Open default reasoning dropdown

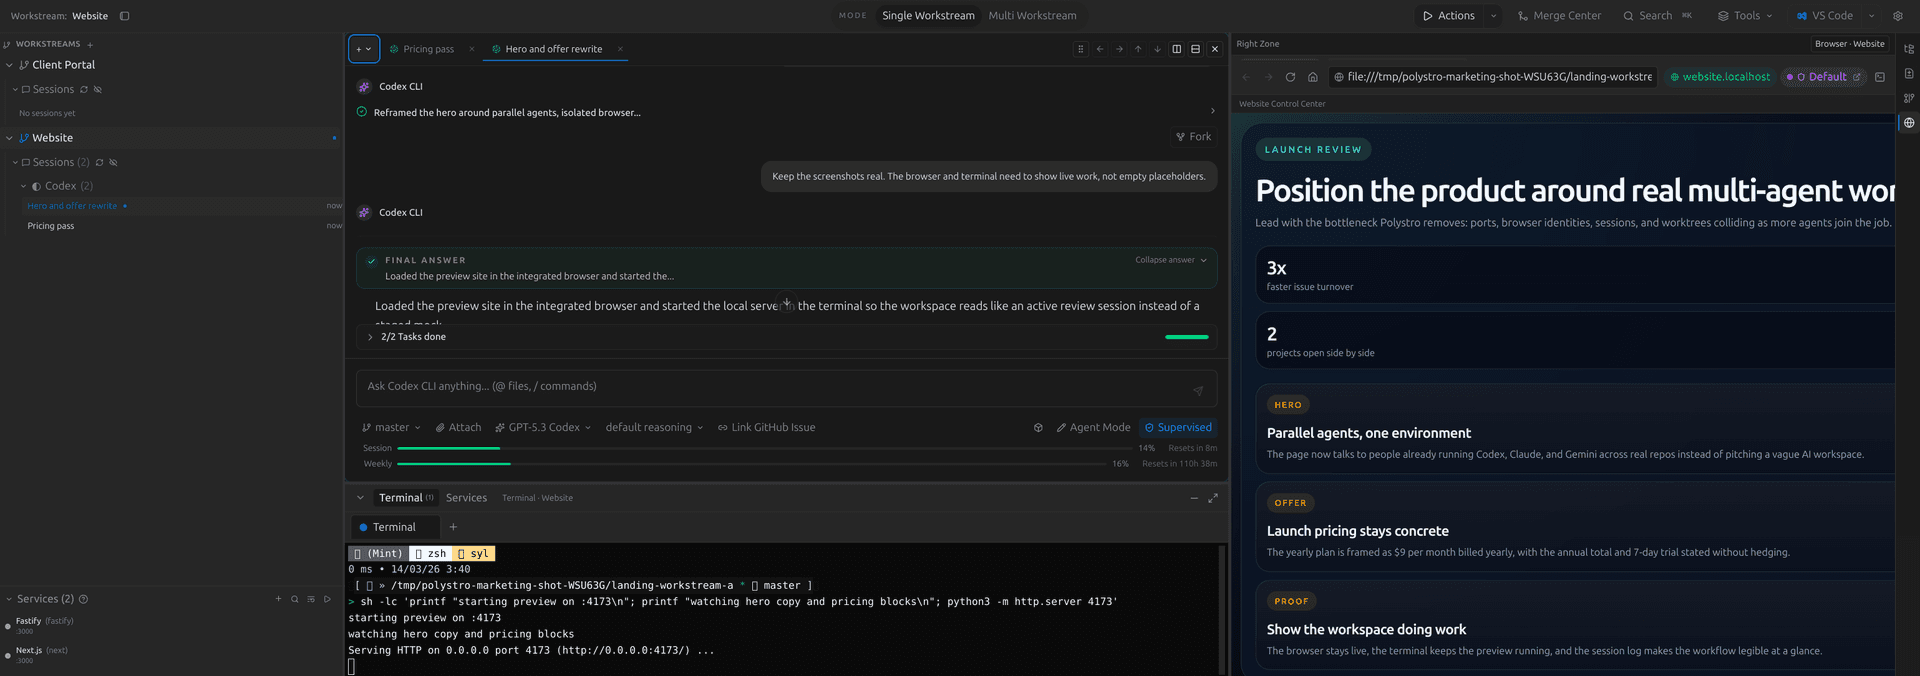(x=654, y=427)
